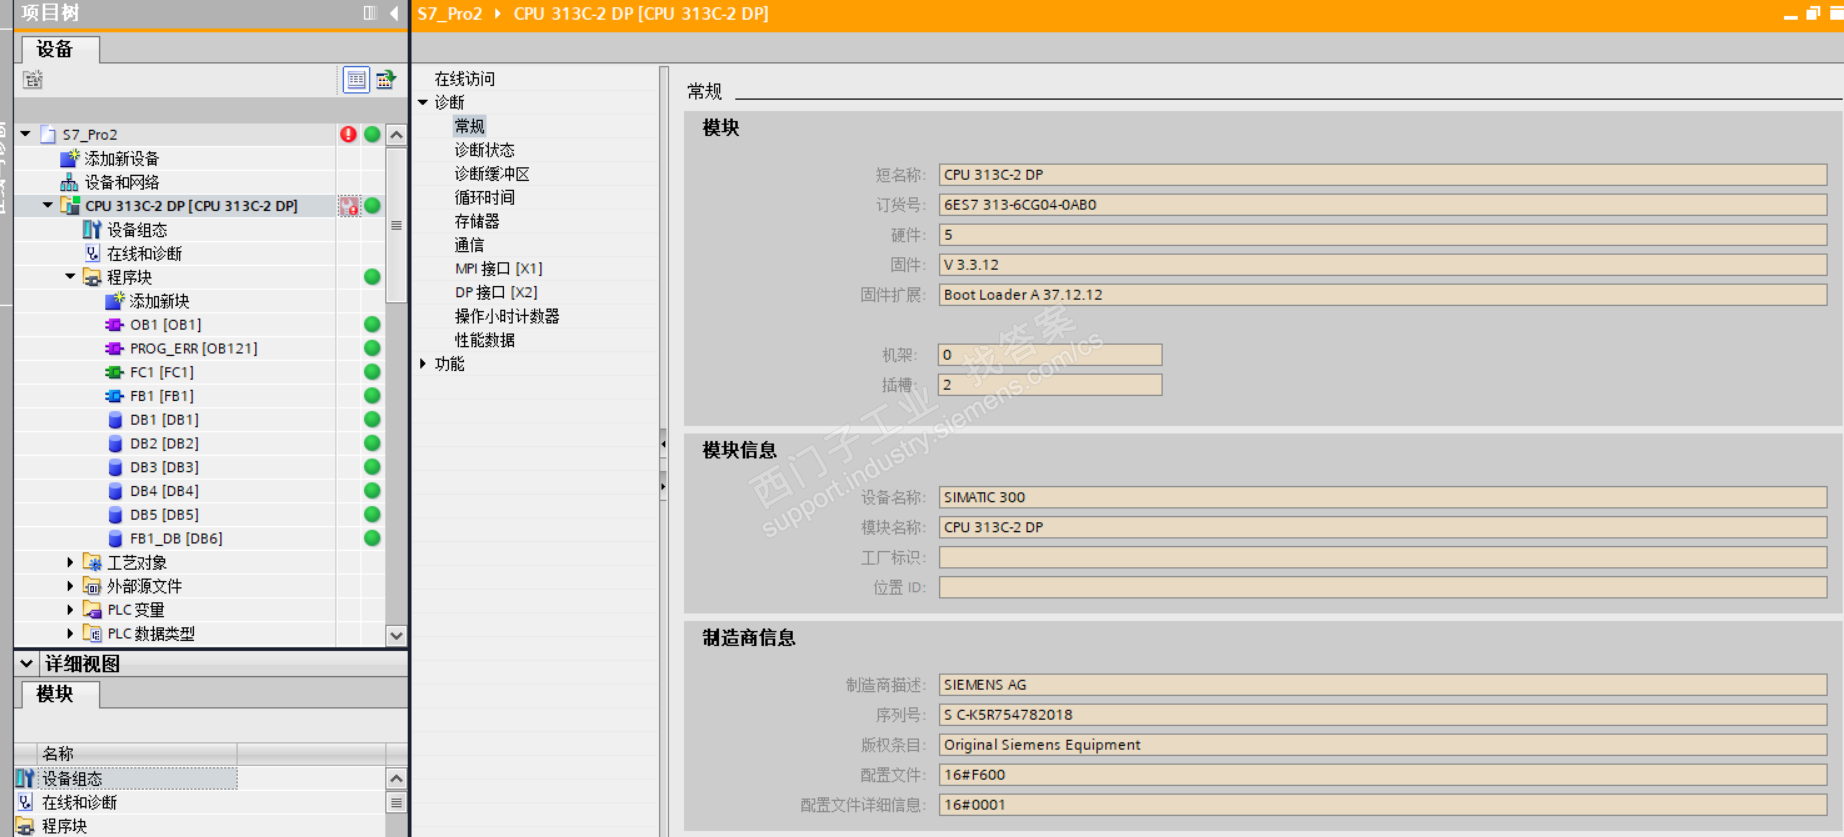Expand the 工艺对象 folder

pos(70,562)
